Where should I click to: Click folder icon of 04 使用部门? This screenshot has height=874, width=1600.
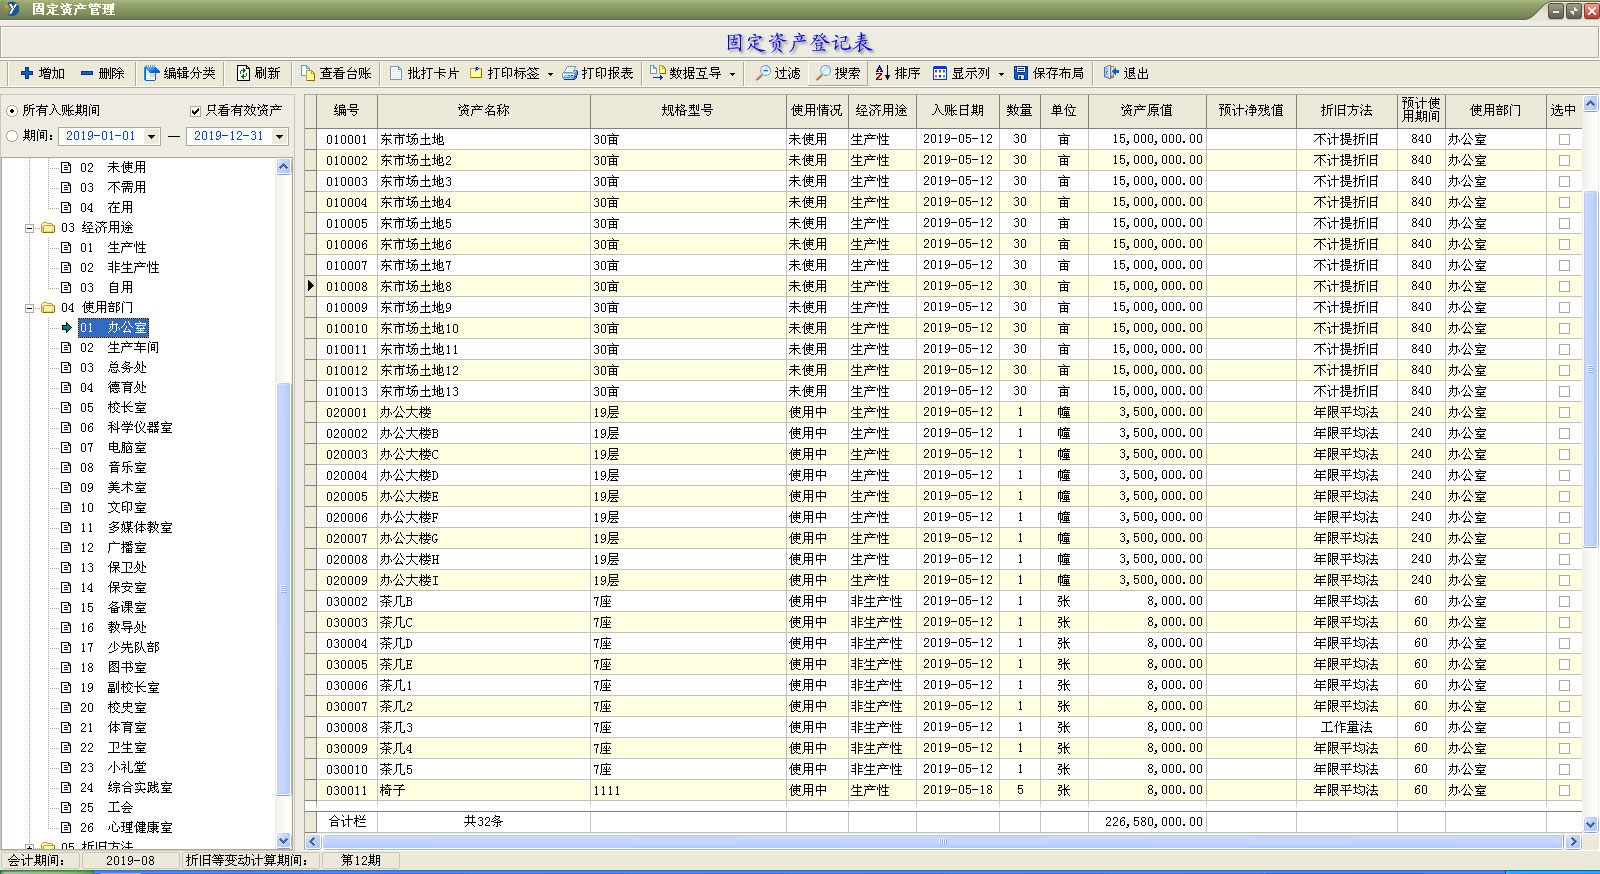48,307
